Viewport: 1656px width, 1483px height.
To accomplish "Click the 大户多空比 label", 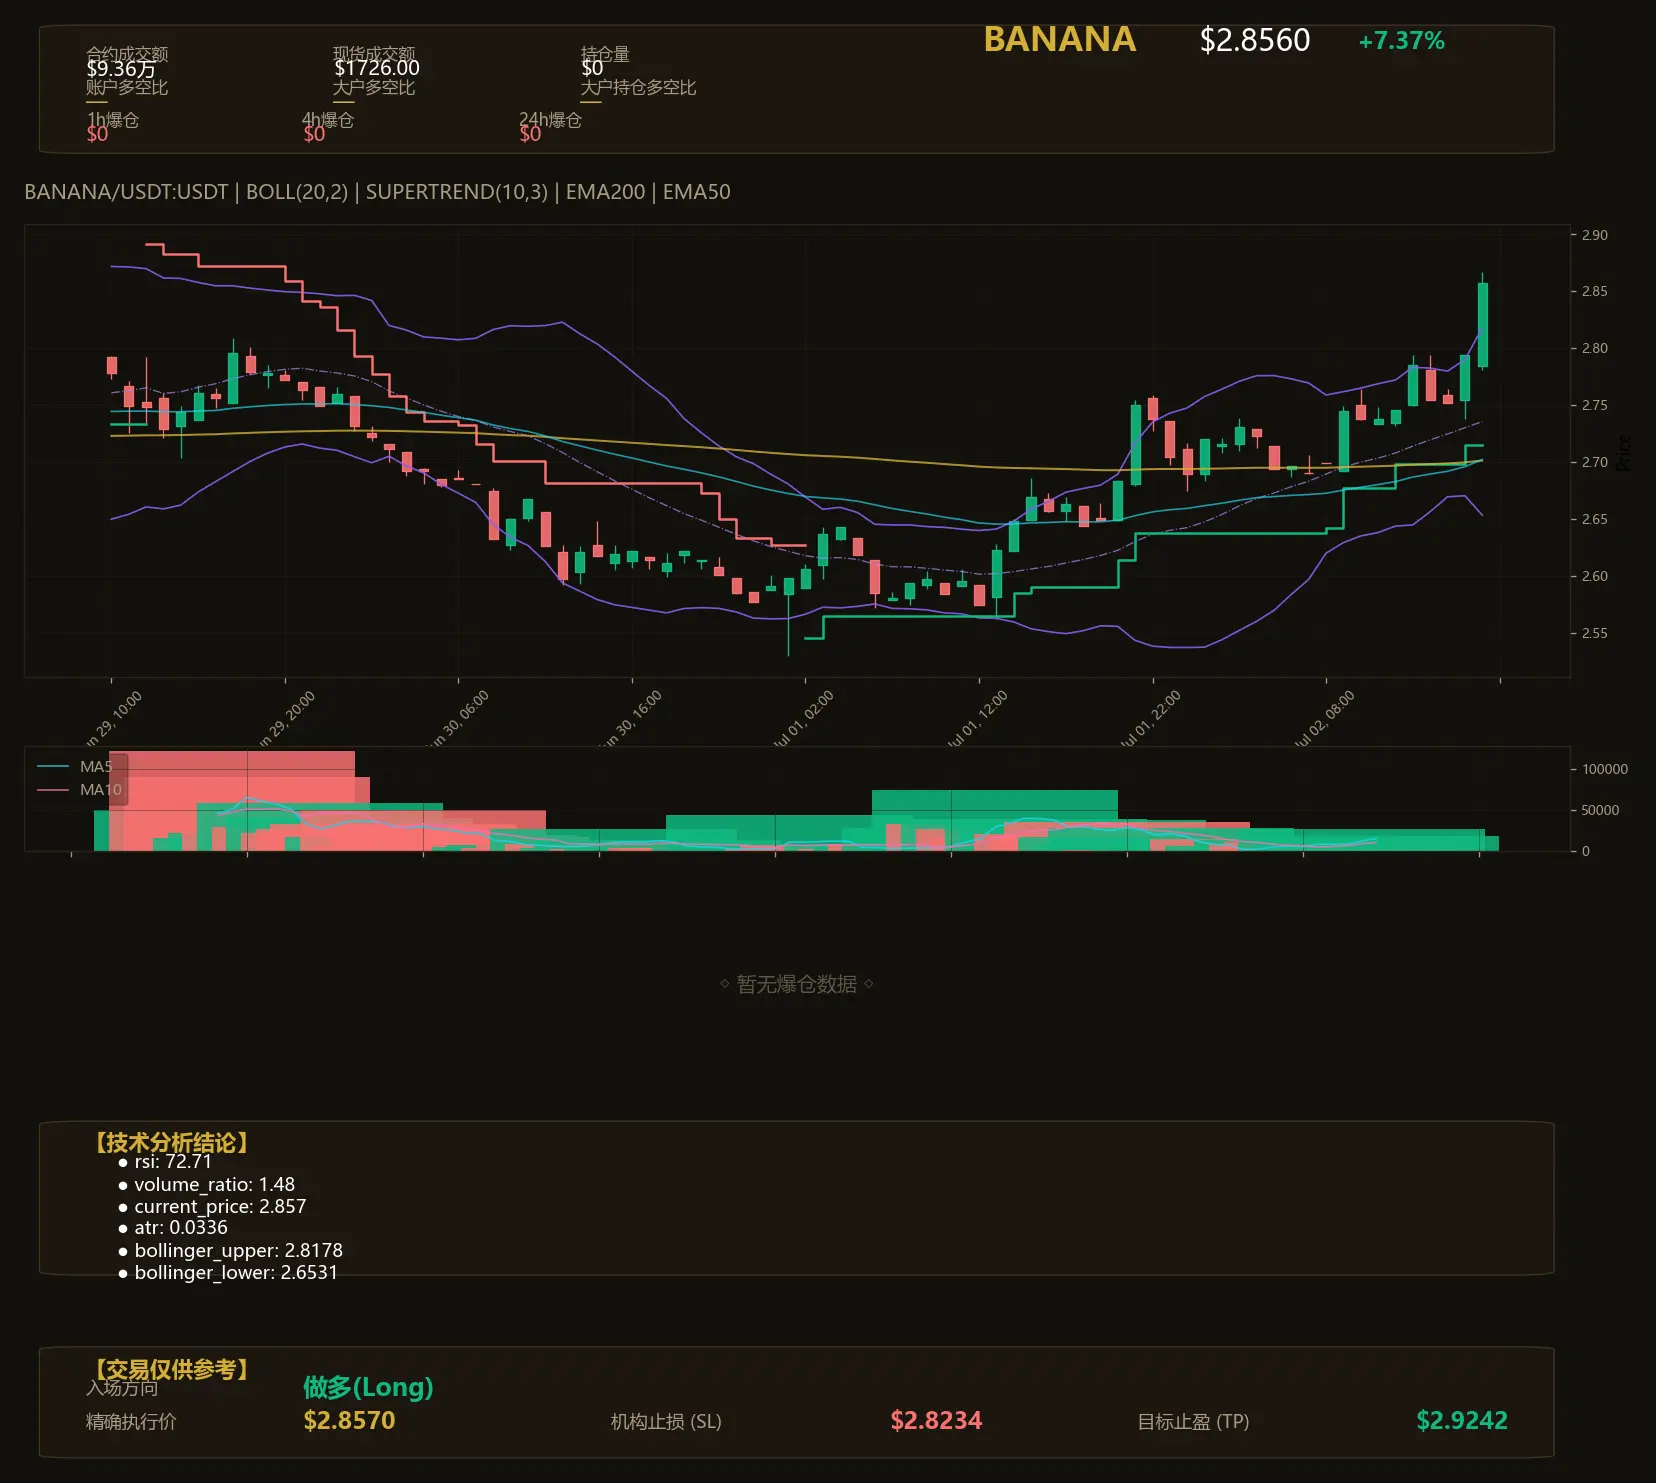I will pos(374,88).
